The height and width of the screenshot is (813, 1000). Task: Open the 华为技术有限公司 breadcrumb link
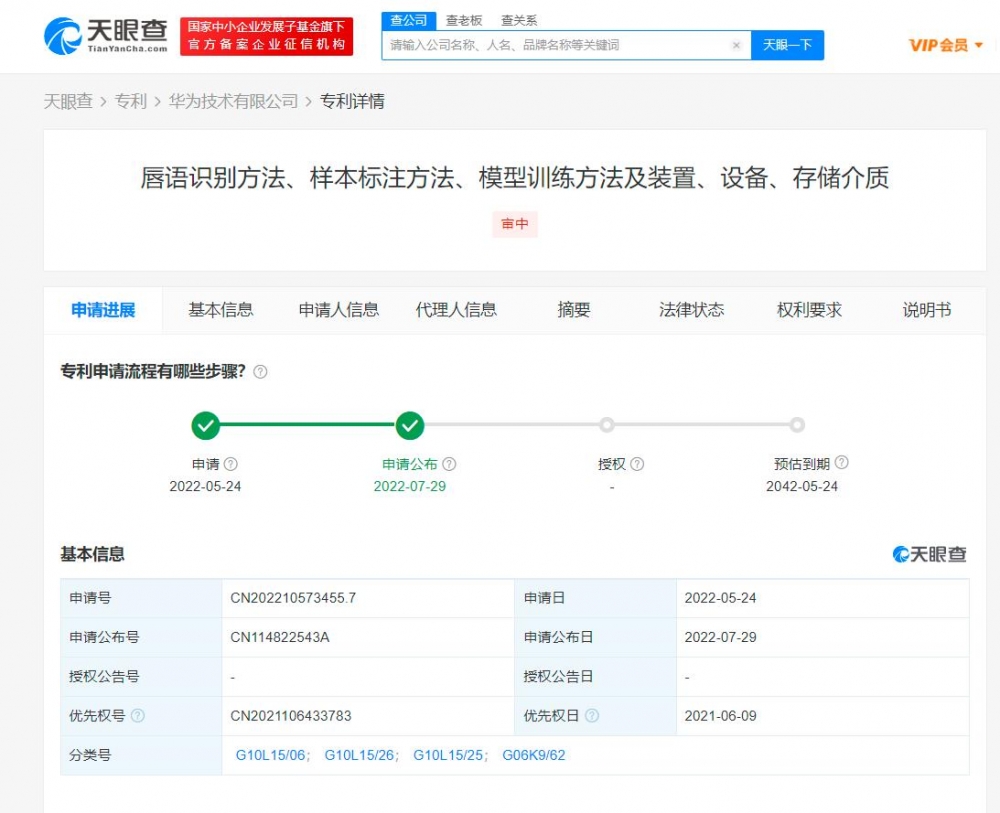pos(233,101)
